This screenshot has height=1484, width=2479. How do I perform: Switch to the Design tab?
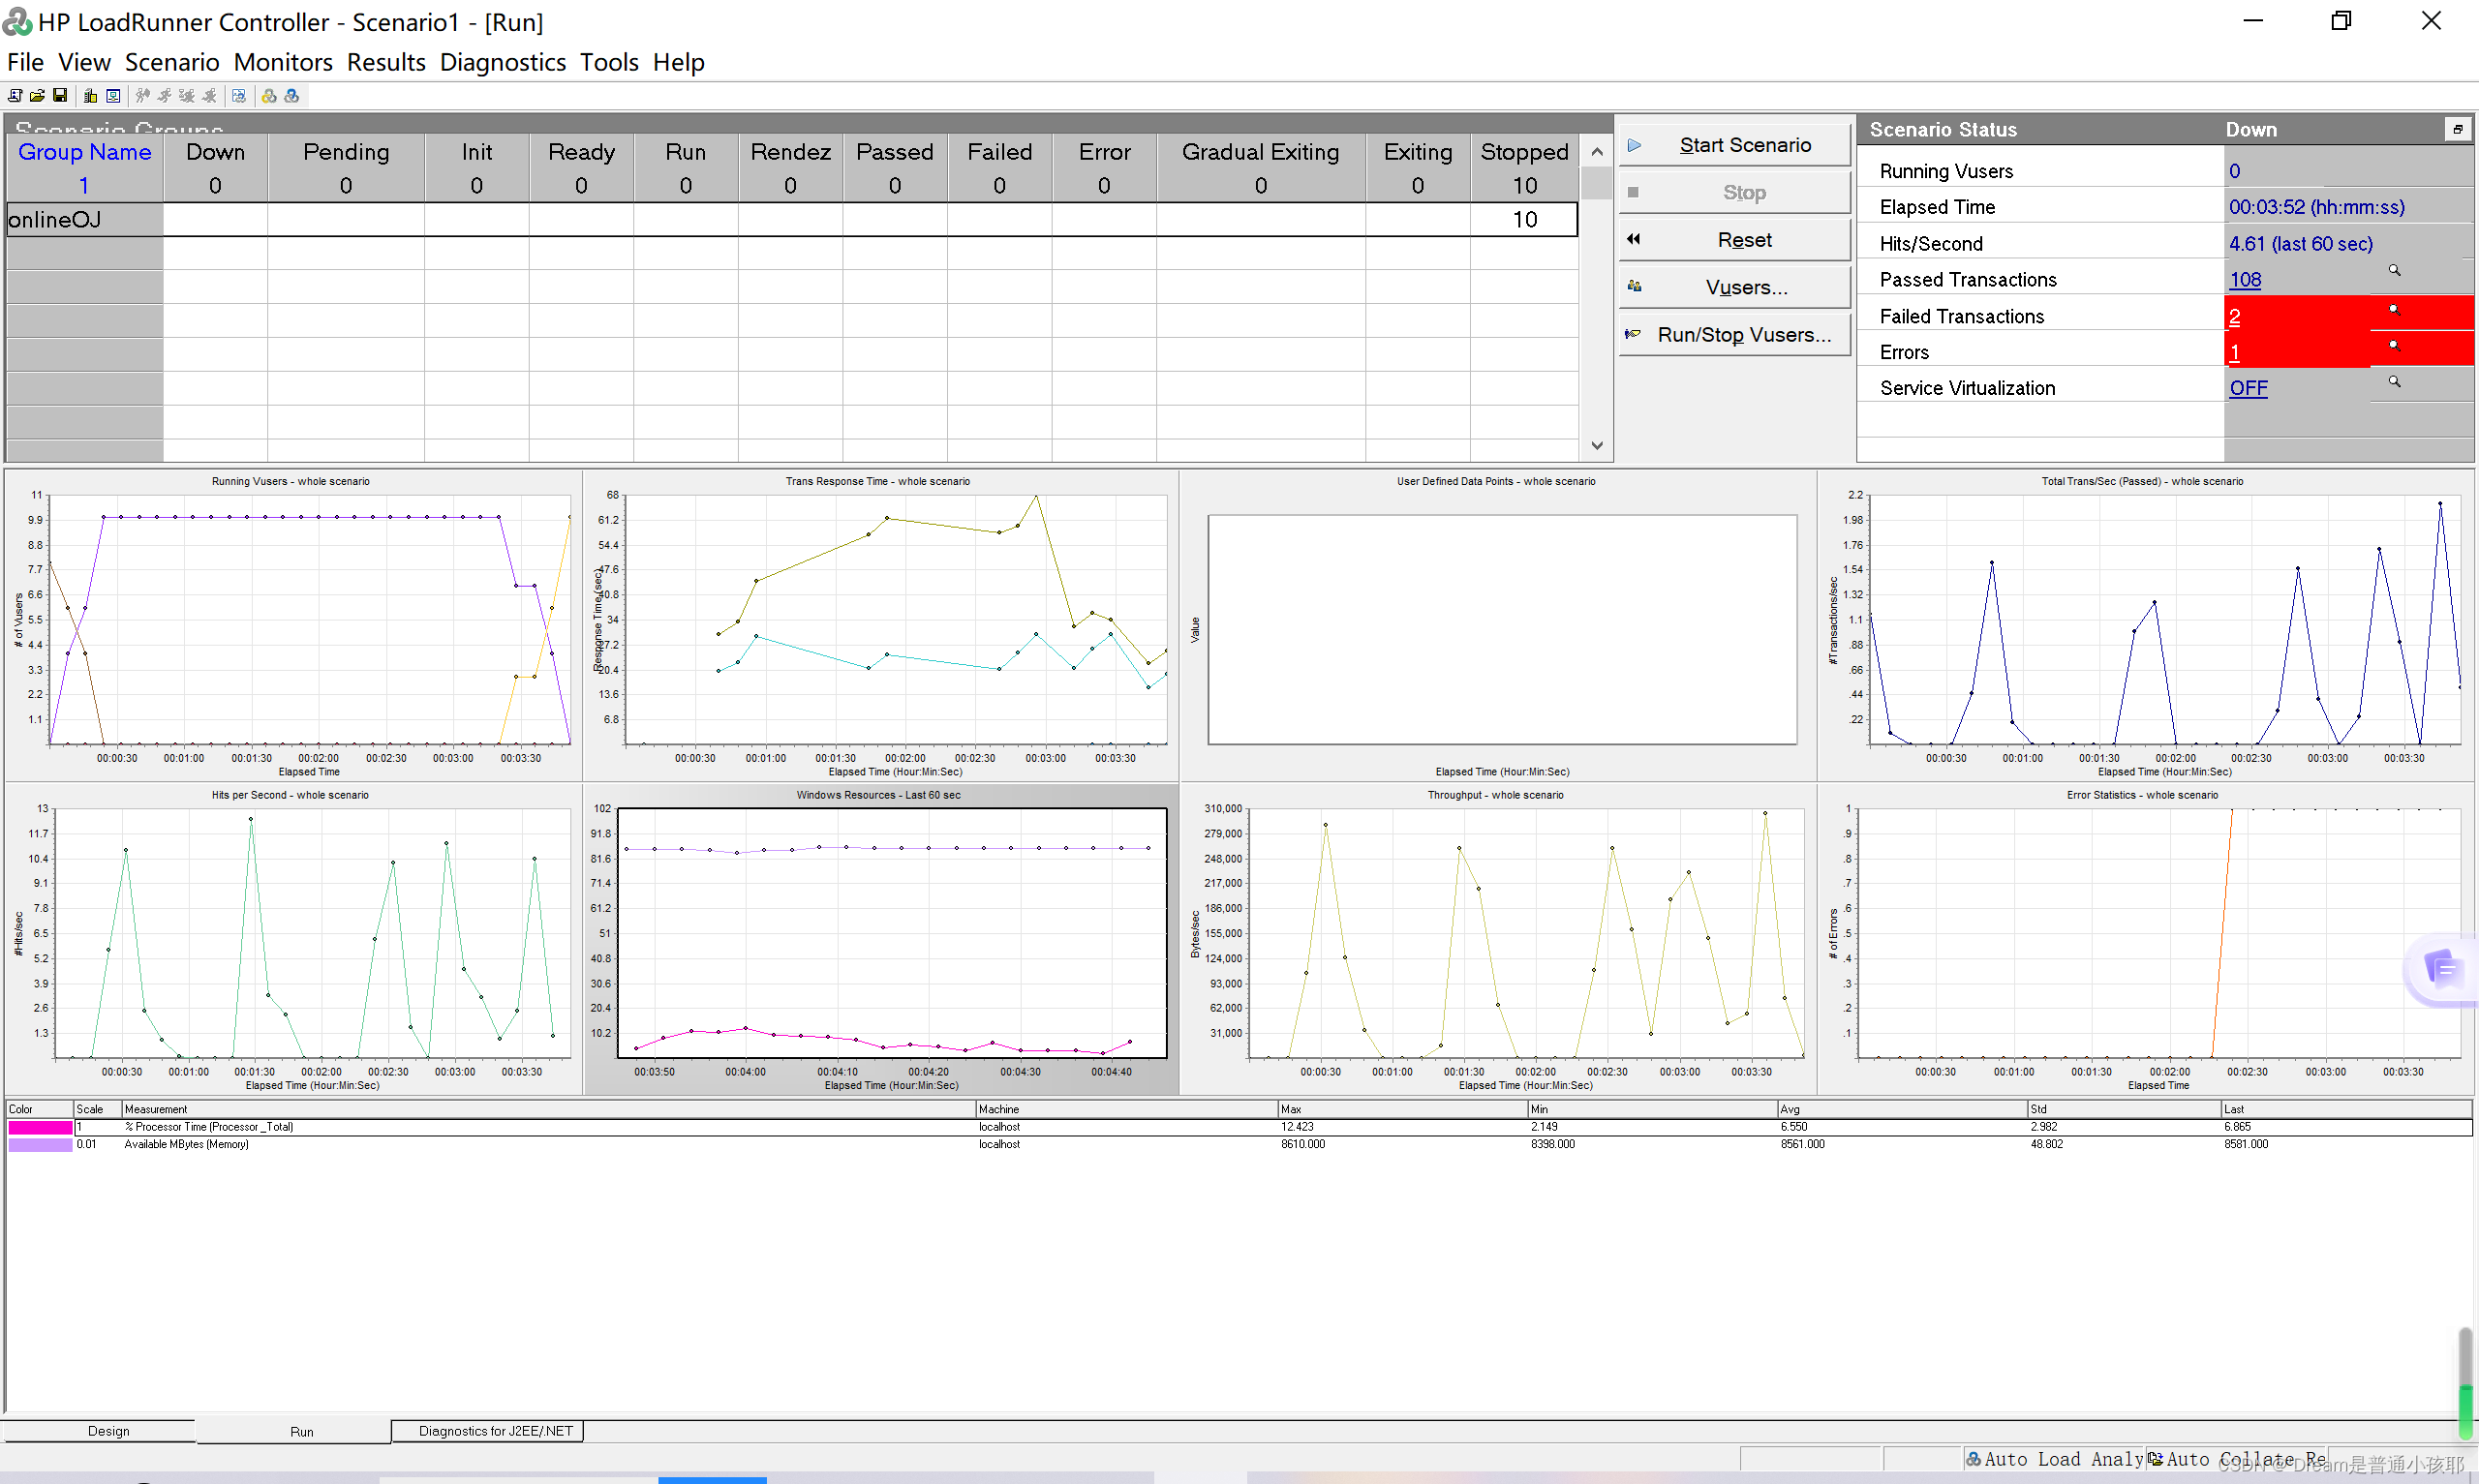(x=108, y=1431)
